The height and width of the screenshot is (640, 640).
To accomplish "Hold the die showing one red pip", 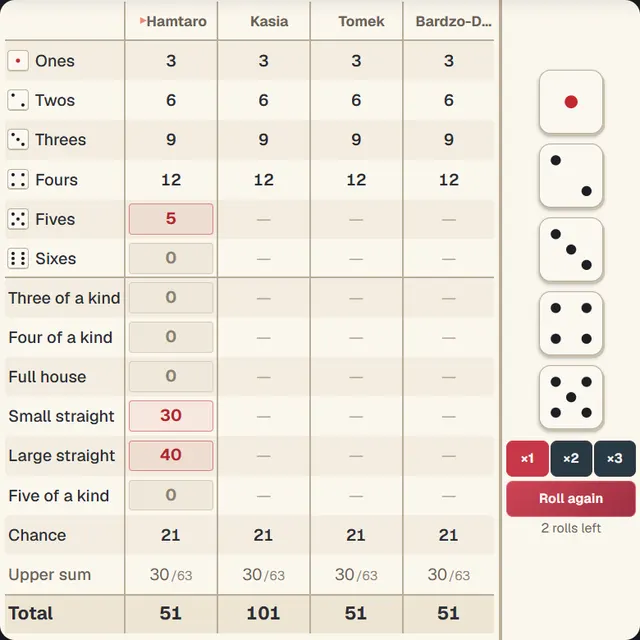I will 571,102.
